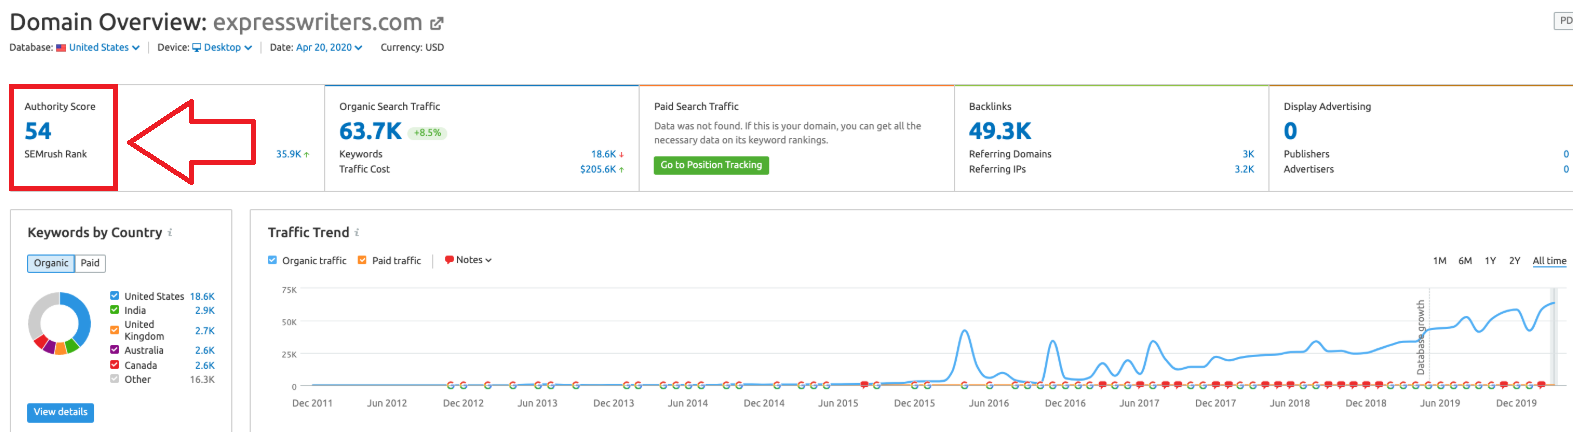Click Canada 2.6K keyword count
Viewport: 1573px width, 438px height.
coord(205,365)
